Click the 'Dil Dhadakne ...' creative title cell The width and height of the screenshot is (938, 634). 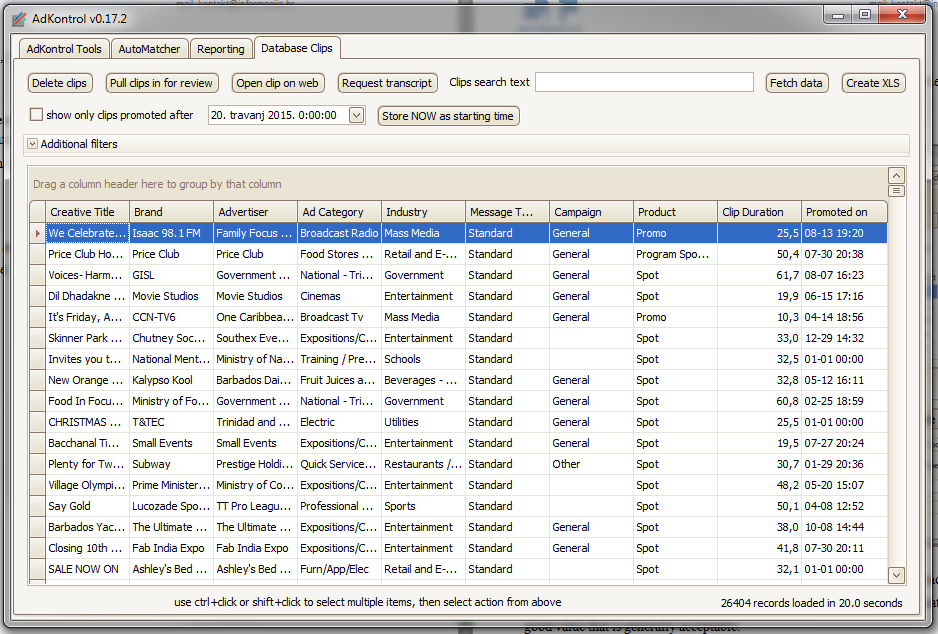pos(87,296)
